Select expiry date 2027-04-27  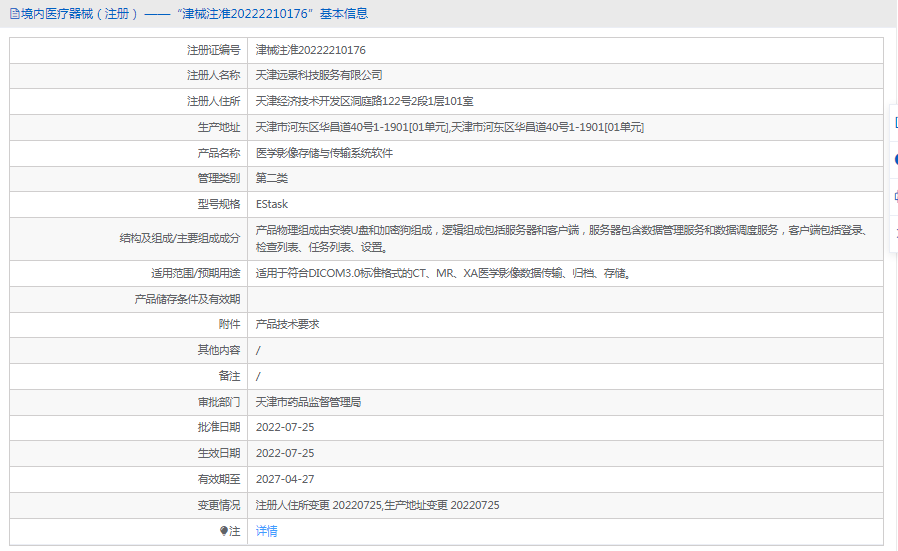(285, 479)
